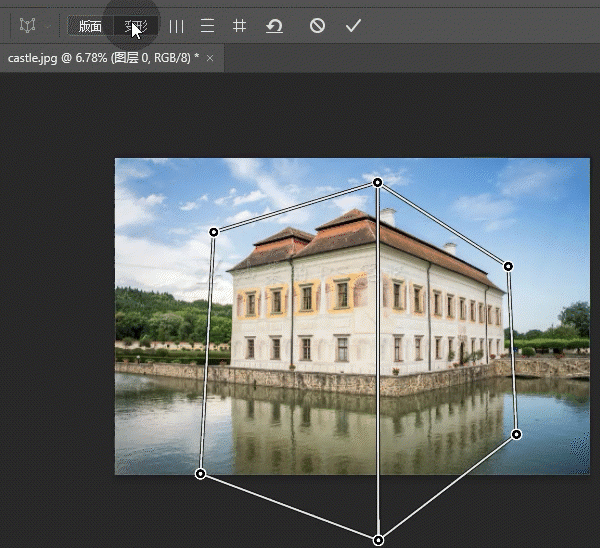Close the castle.jpg document tab
Screen dimensions: 600x548
pos(210,58)
